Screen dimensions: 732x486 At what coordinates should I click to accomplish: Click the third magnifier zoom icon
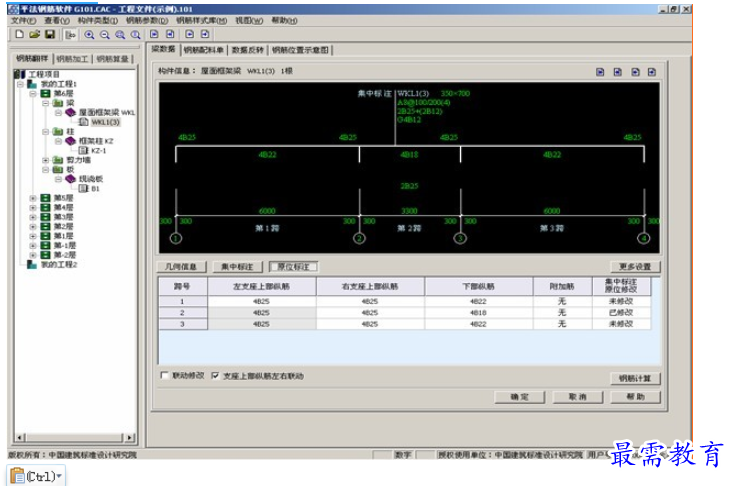click(x=120, y=35)
